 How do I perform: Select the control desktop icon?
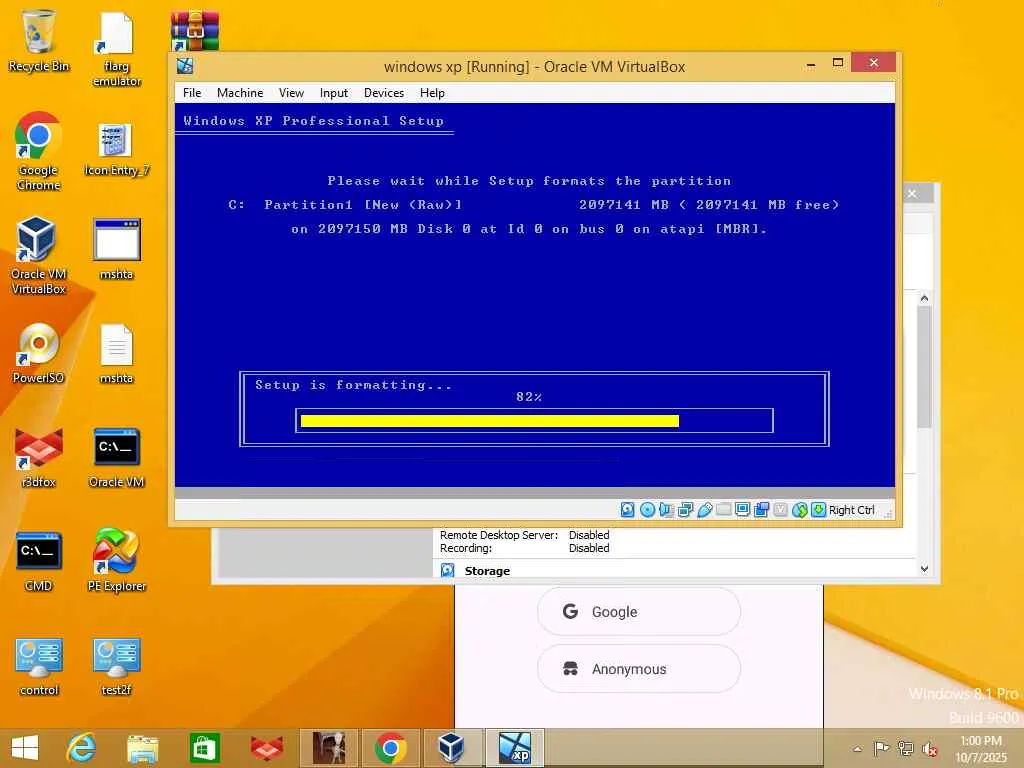tap(39, 666)
